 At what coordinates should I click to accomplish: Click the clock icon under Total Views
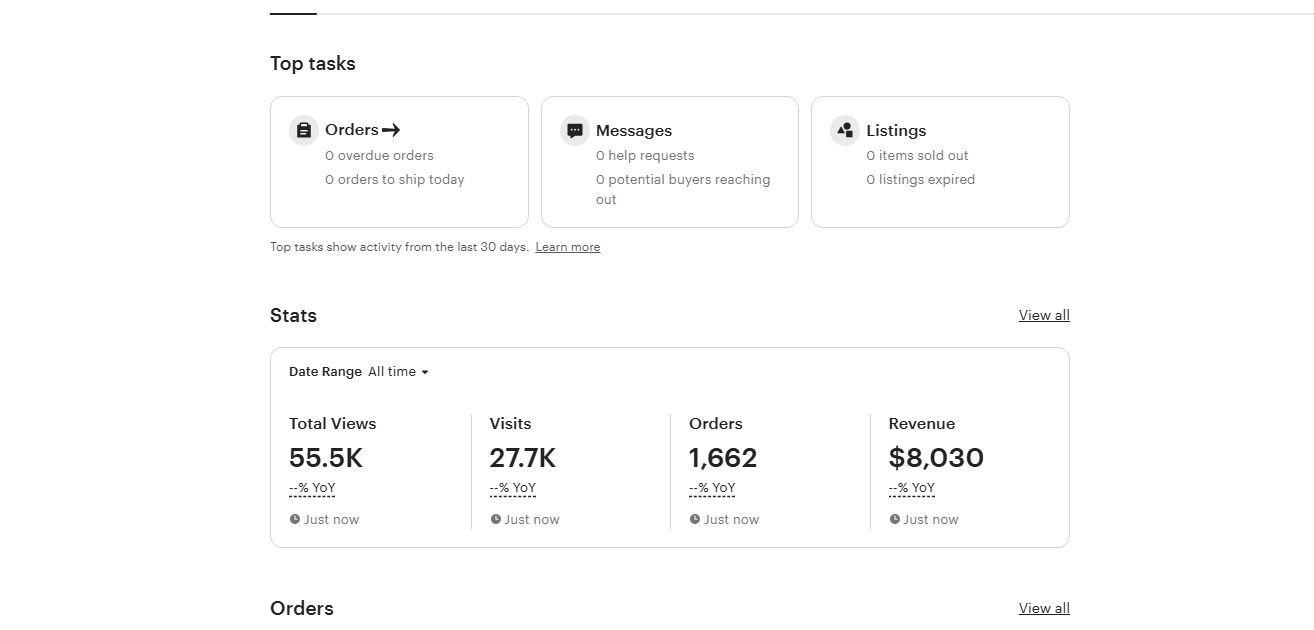point(295,519)
